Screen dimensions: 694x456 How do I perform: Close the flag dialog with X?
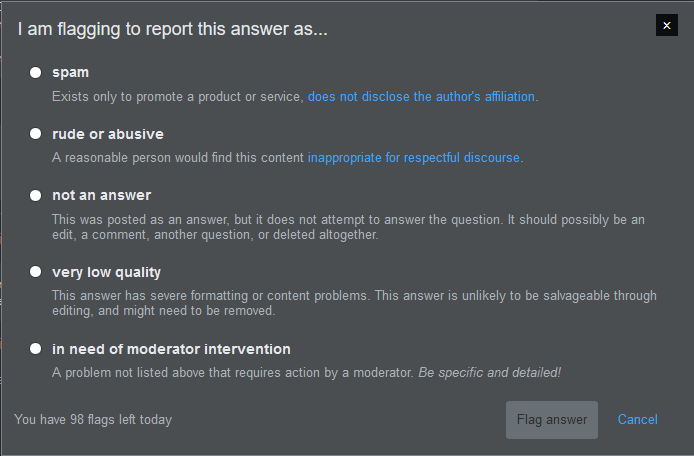pyautogui.click(x=666, y=26)
